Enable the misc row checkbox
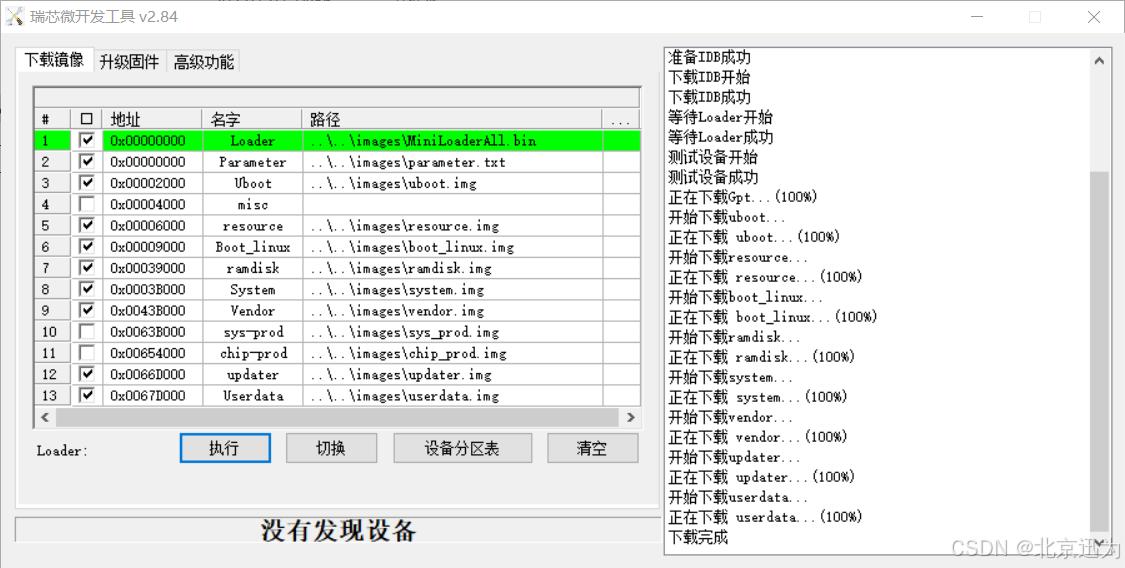Image resolution: width=1125 pixels, height=568 pixels. tap(87, 204)
